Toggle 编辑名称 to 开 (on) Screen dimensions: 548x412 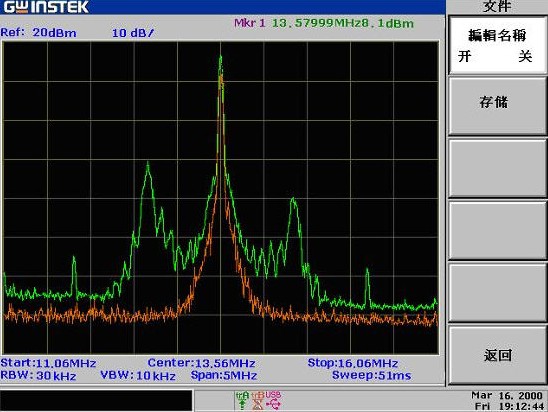click(x=465, y=56)
